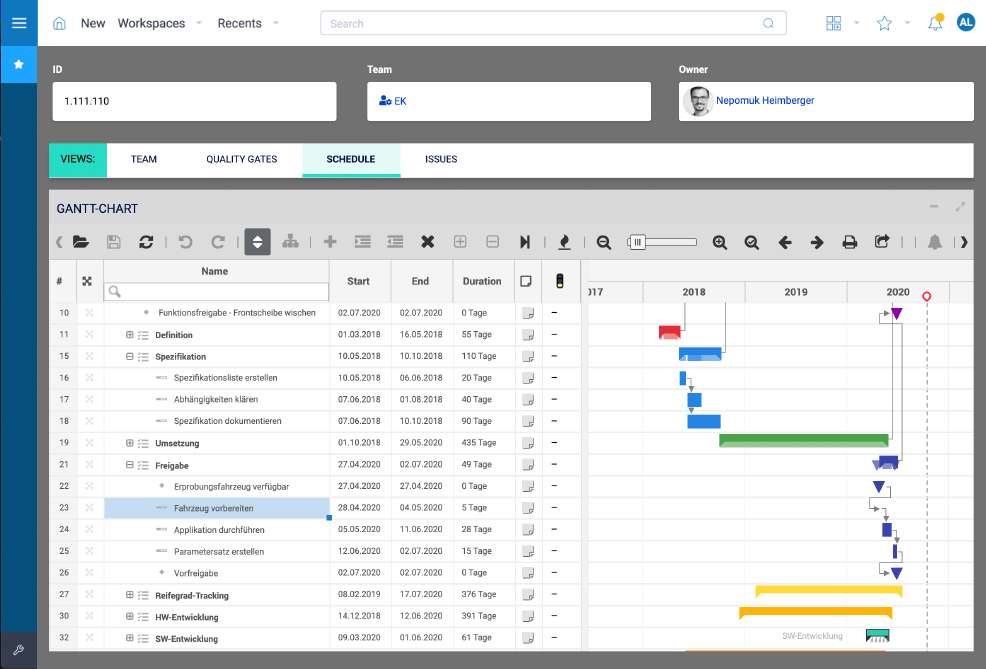This screenshot has width=986, height=669.
Task: Switch to the Quality Gates tab
Action: (241, 159)
